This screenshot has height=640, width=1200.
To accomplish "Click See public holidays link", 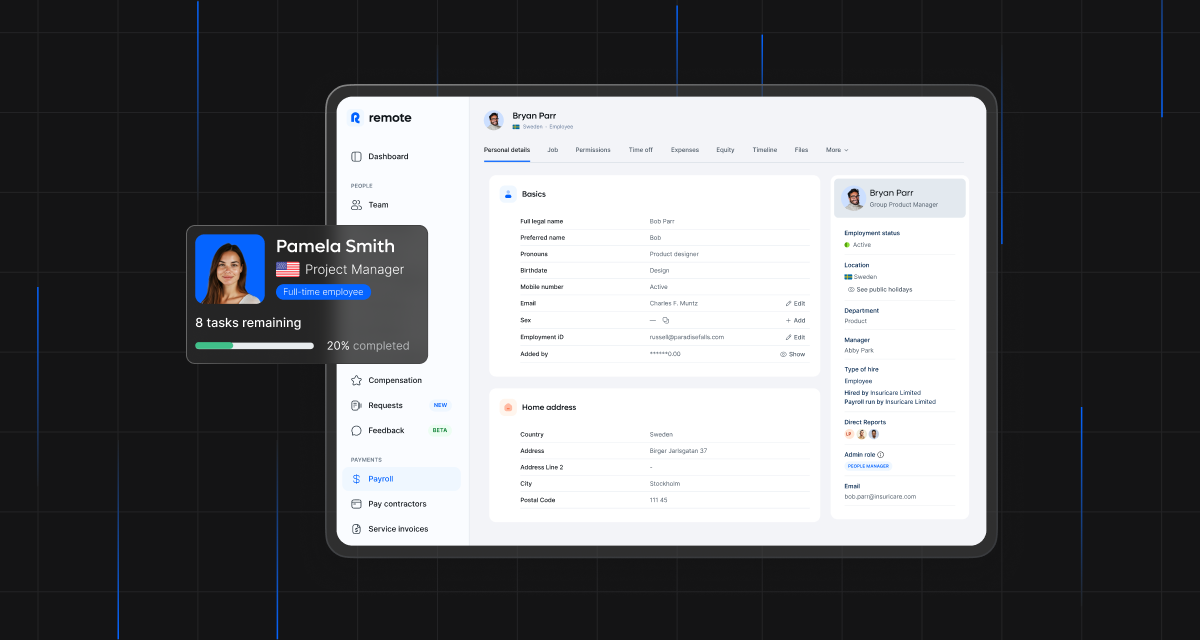I will point(880,290).
